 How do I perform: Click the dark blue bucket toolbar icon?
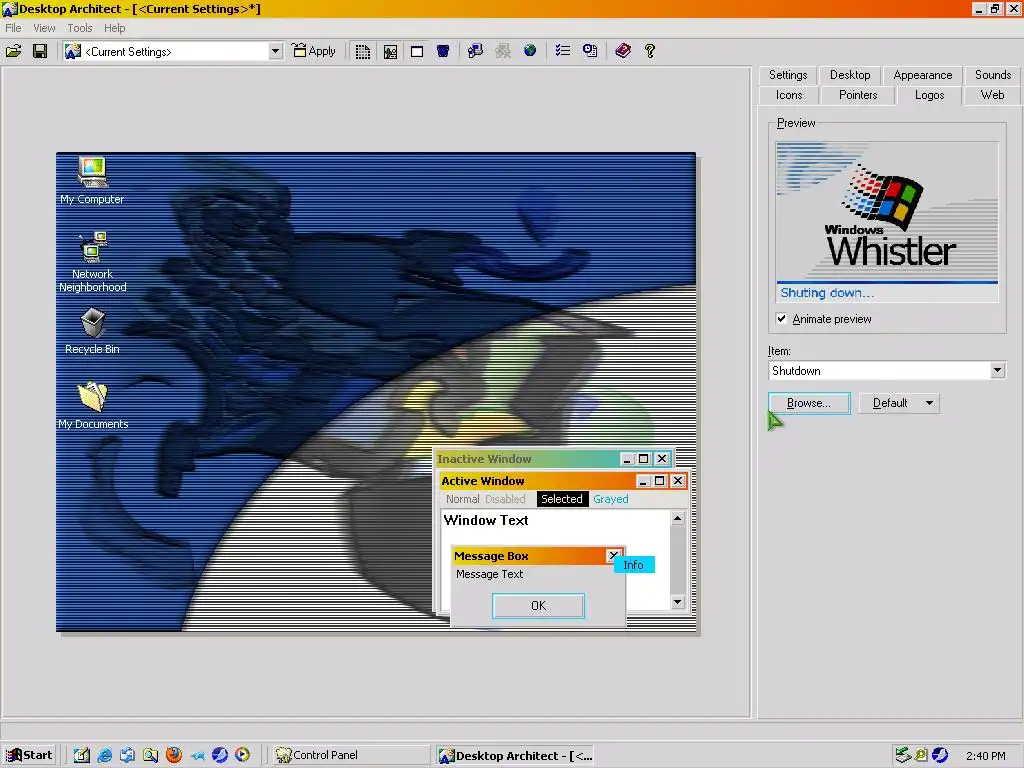coord(443,51)
